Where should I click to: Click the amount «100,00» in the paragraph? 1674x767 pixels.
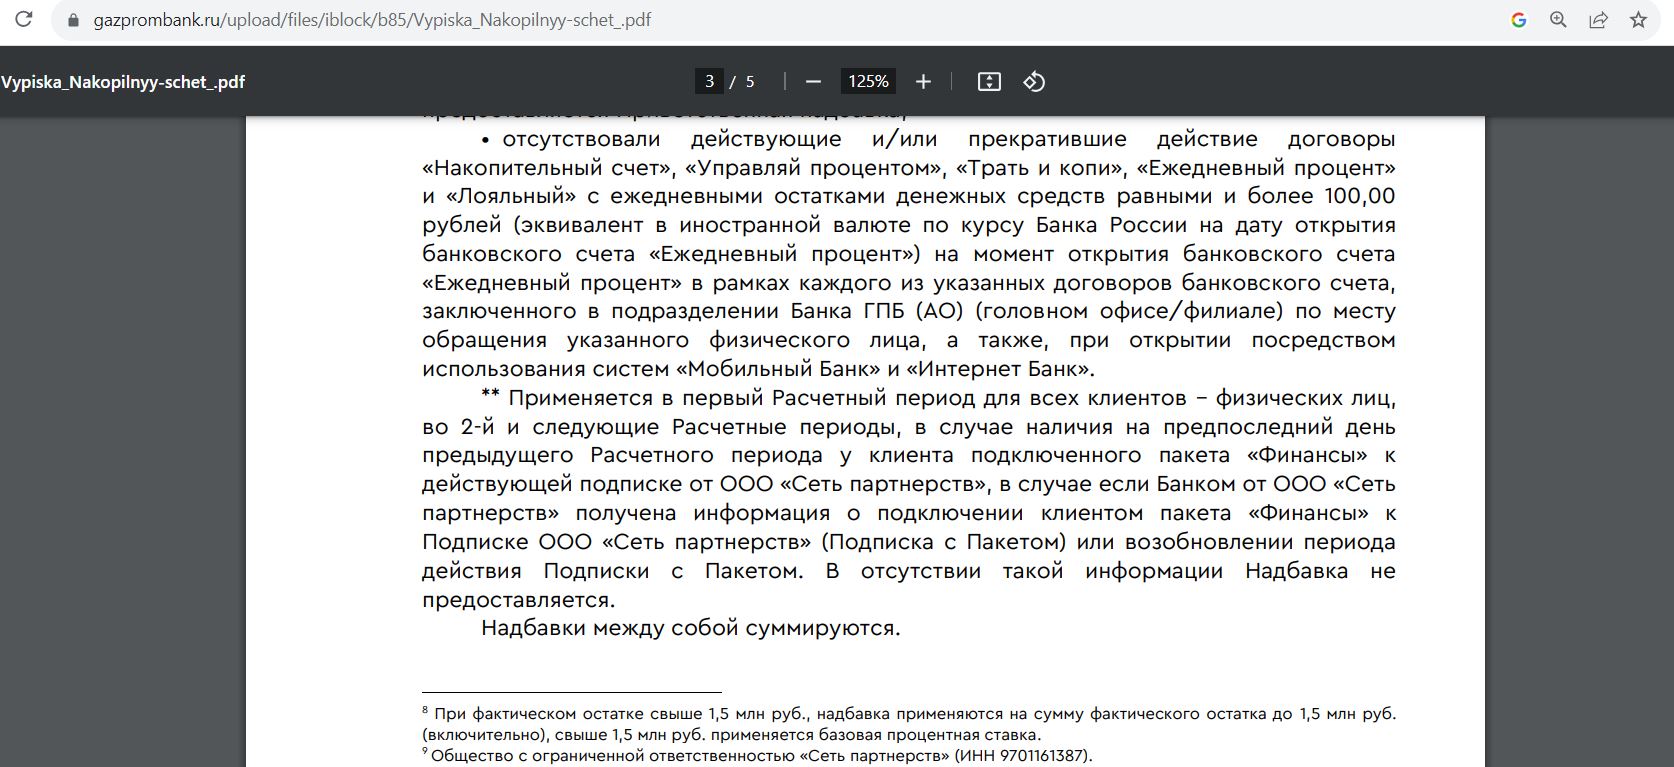1360,196
